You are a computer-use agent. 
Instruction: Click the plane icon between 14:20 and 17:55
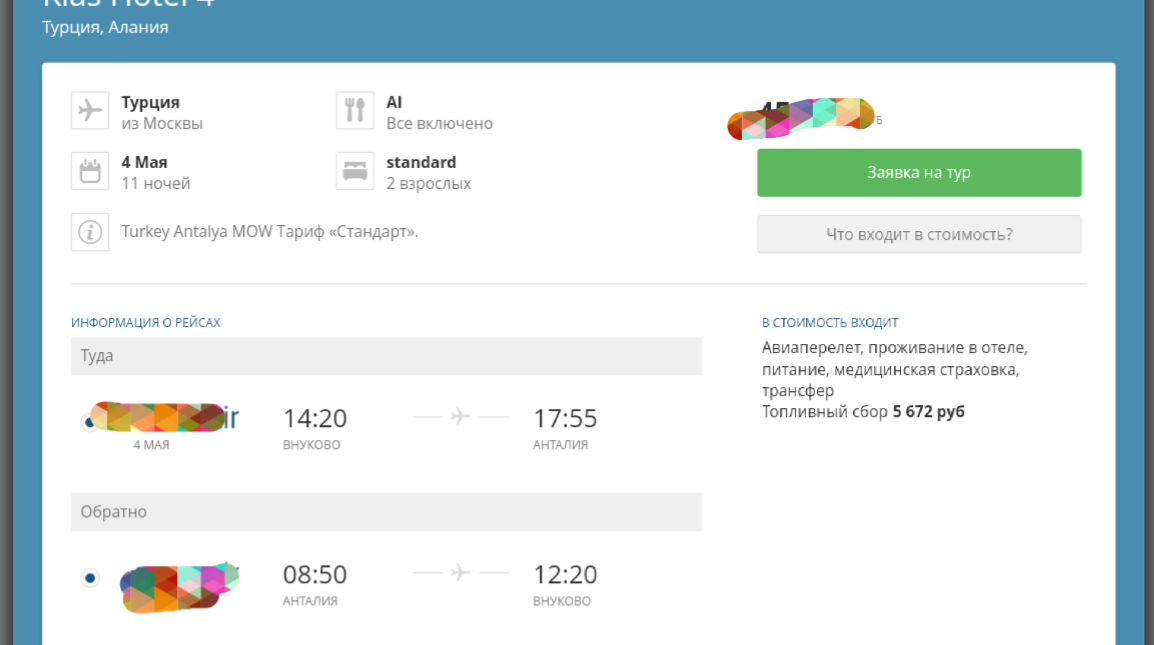[x=460, y=417]
